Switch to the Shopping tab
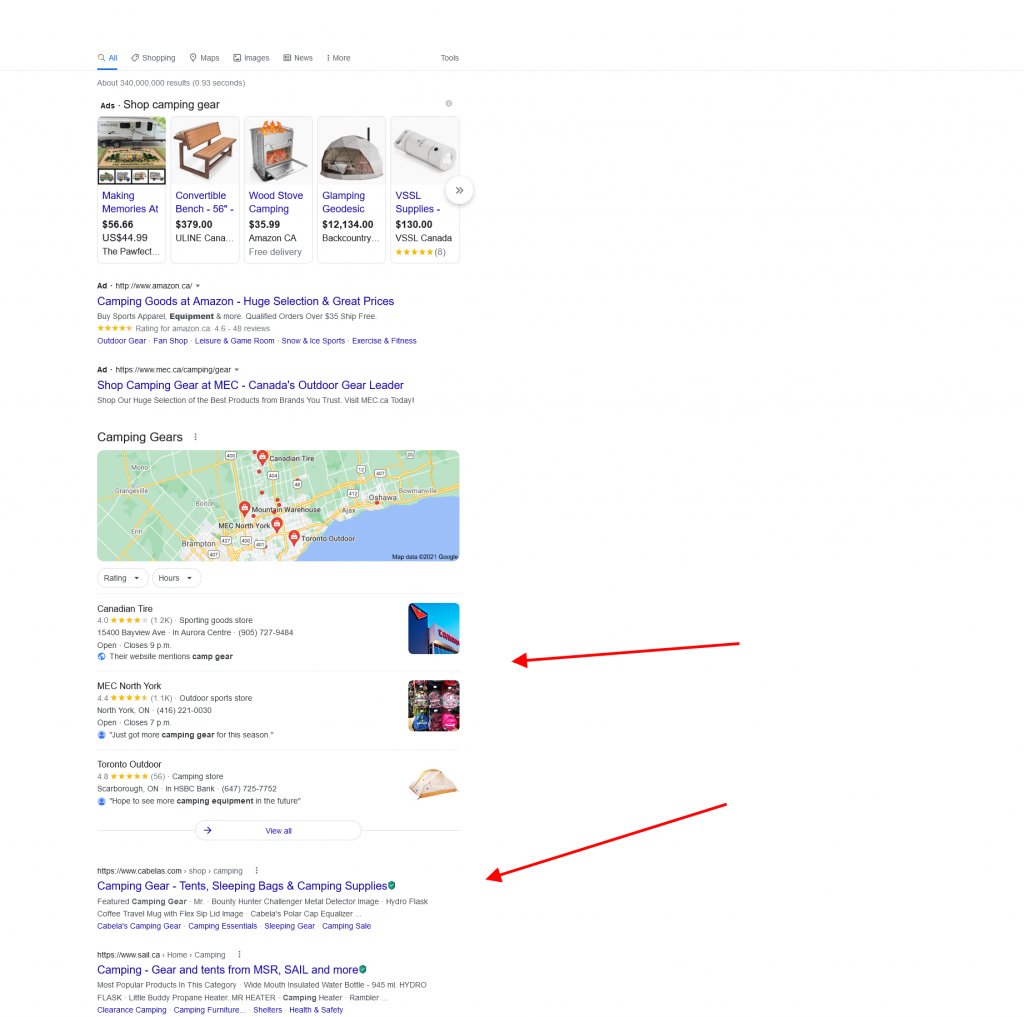This screenshot has width=1024, height=1017. 153,58
